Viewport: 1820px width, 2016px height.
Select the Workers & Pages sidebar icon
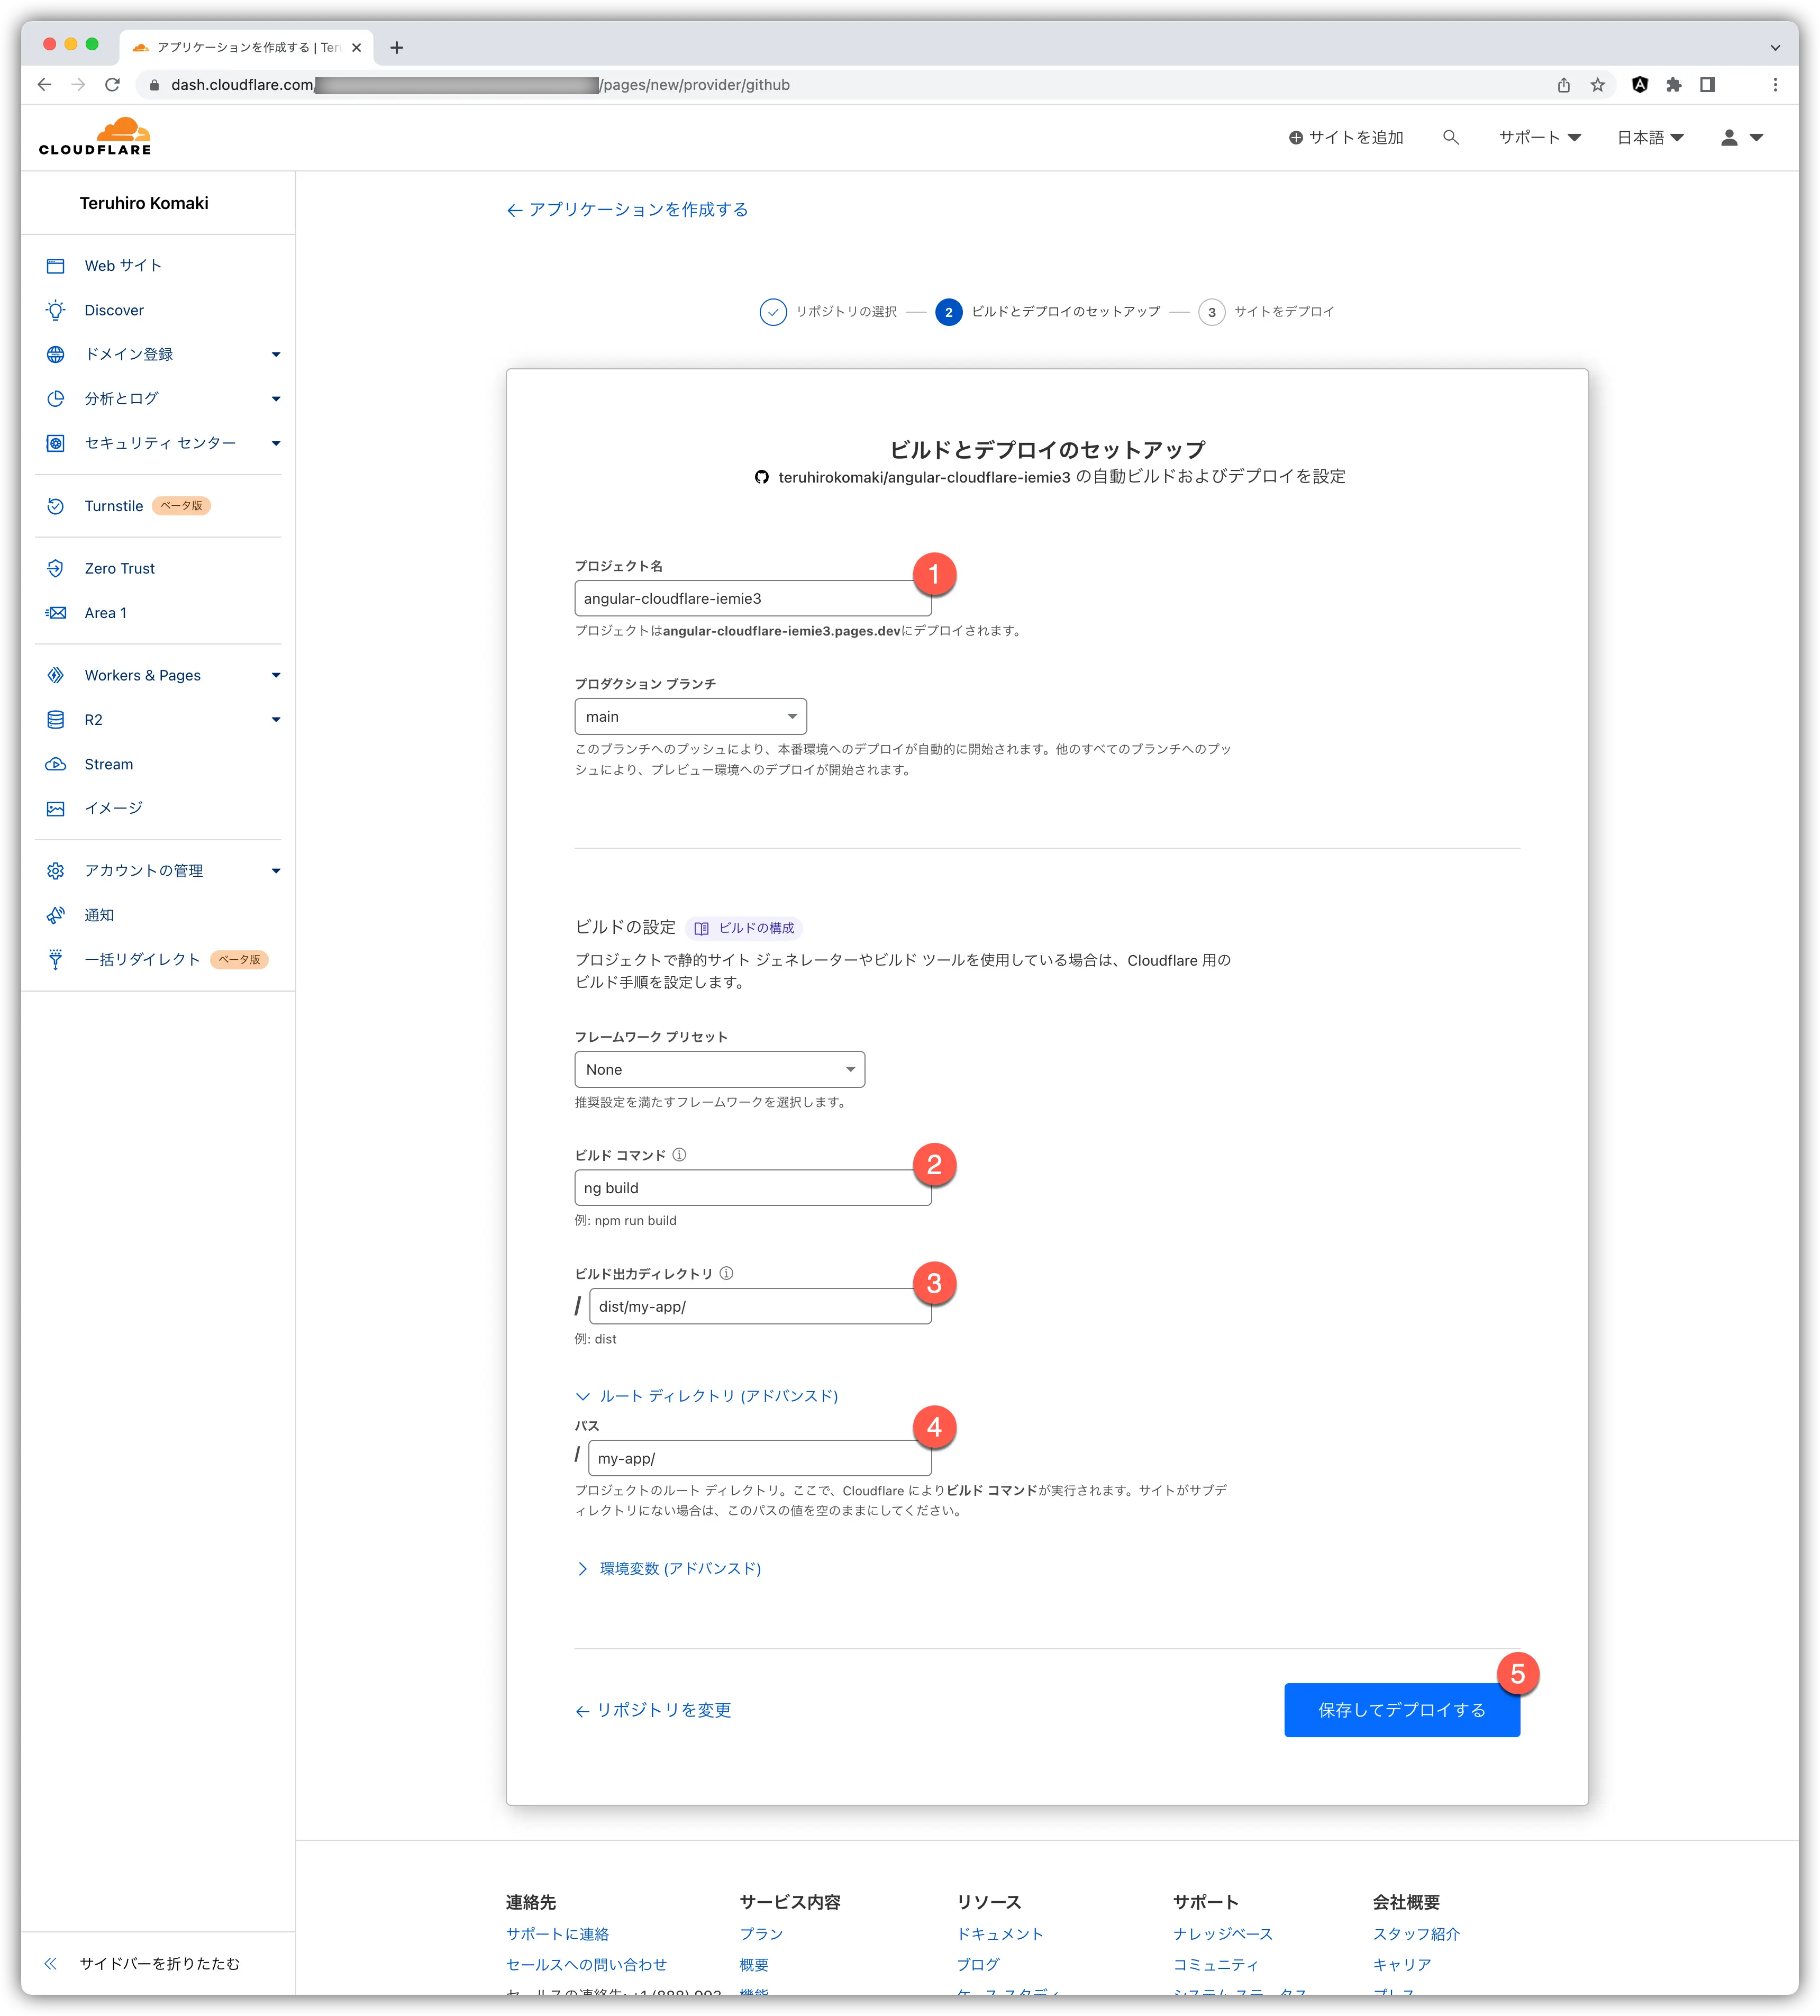pos(56,675)
